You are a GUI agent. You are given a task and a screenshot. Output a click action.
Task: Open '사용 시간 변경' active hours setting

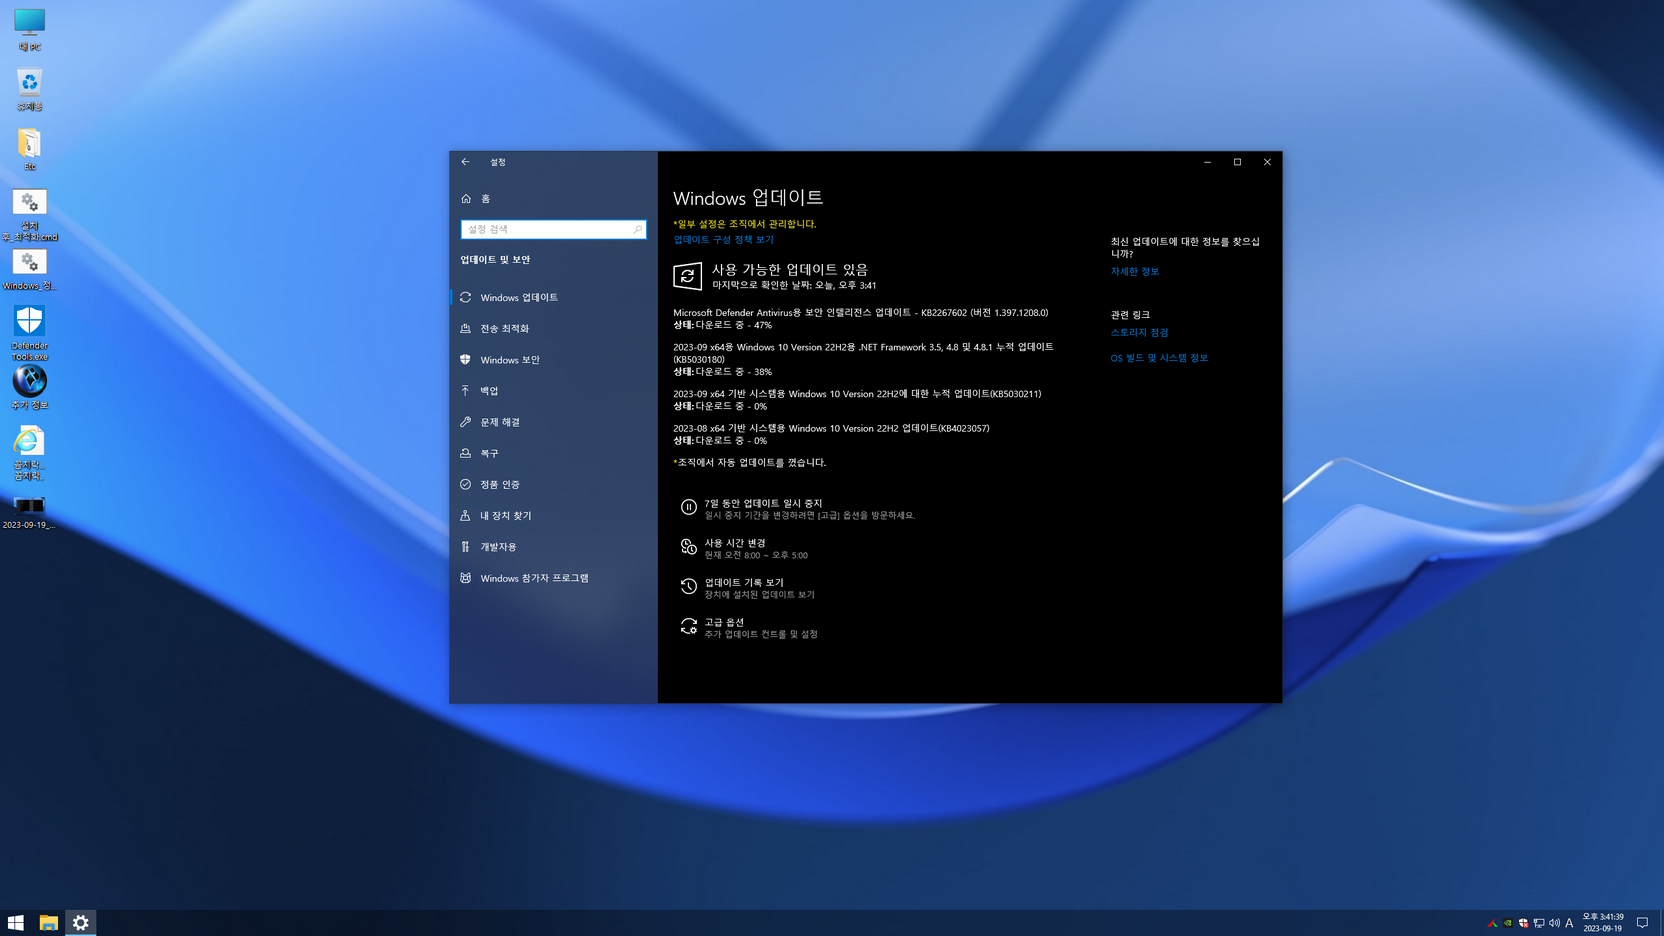(756, 548)
